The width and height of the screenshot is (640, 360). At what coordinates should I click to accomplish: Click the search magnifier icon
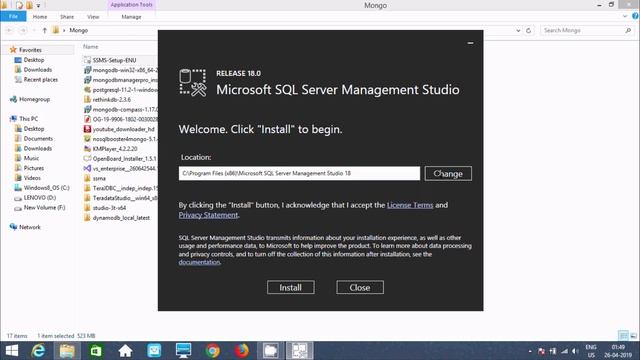[x=628, y=30]
